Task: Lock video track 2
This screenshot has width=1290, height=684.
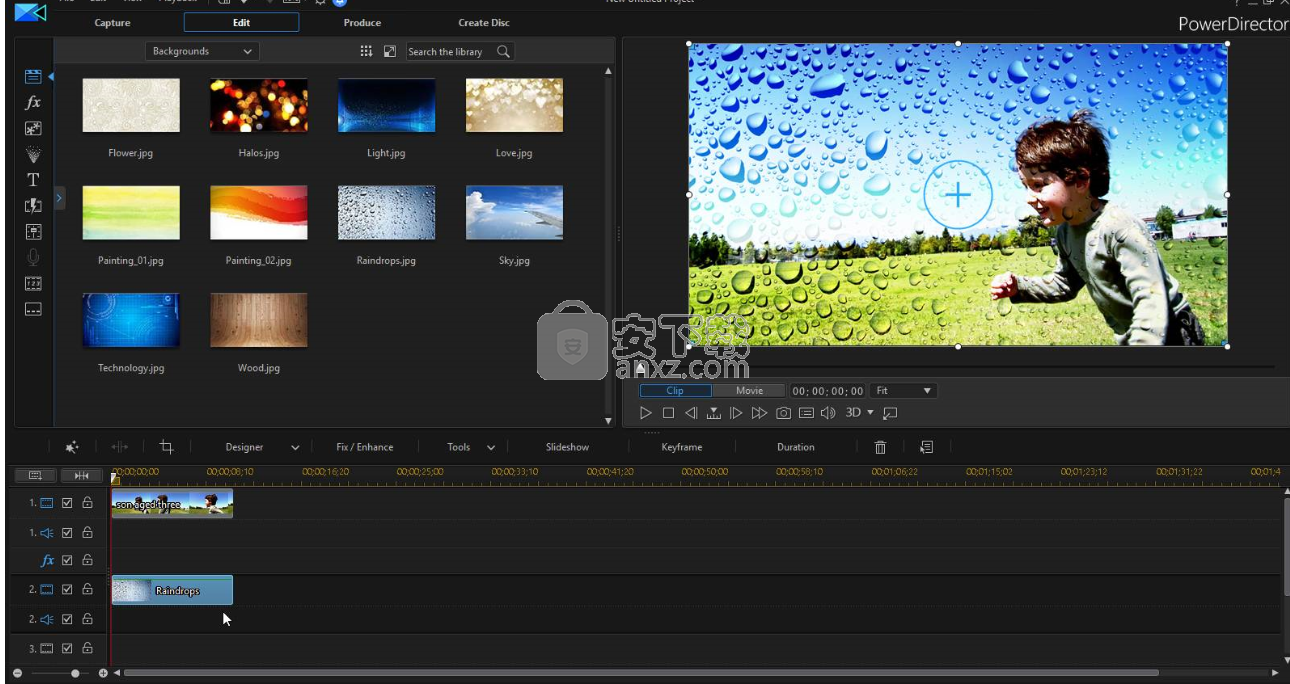Action: pos(87,590)
